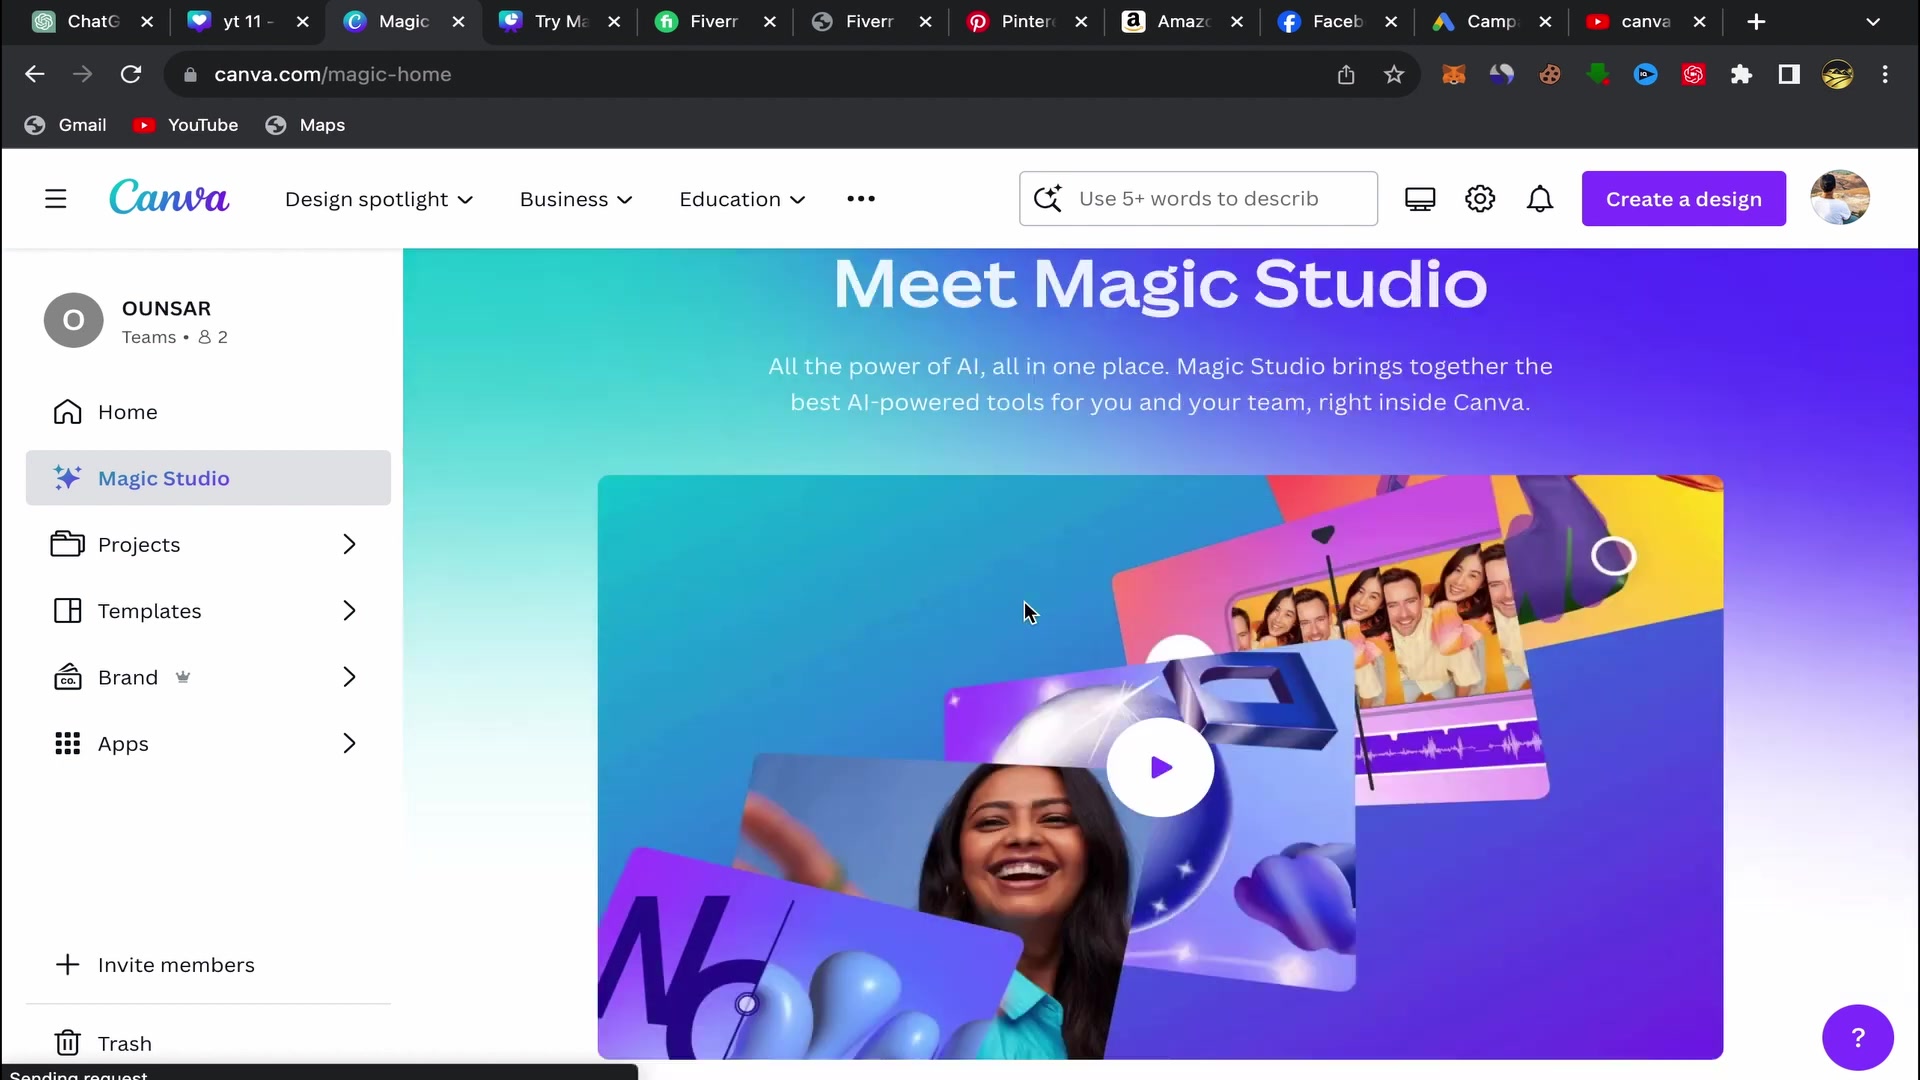This screenshot has height=1080, width=1920.
Task: Open the purple help question button
Action: click(1857, 1038)
